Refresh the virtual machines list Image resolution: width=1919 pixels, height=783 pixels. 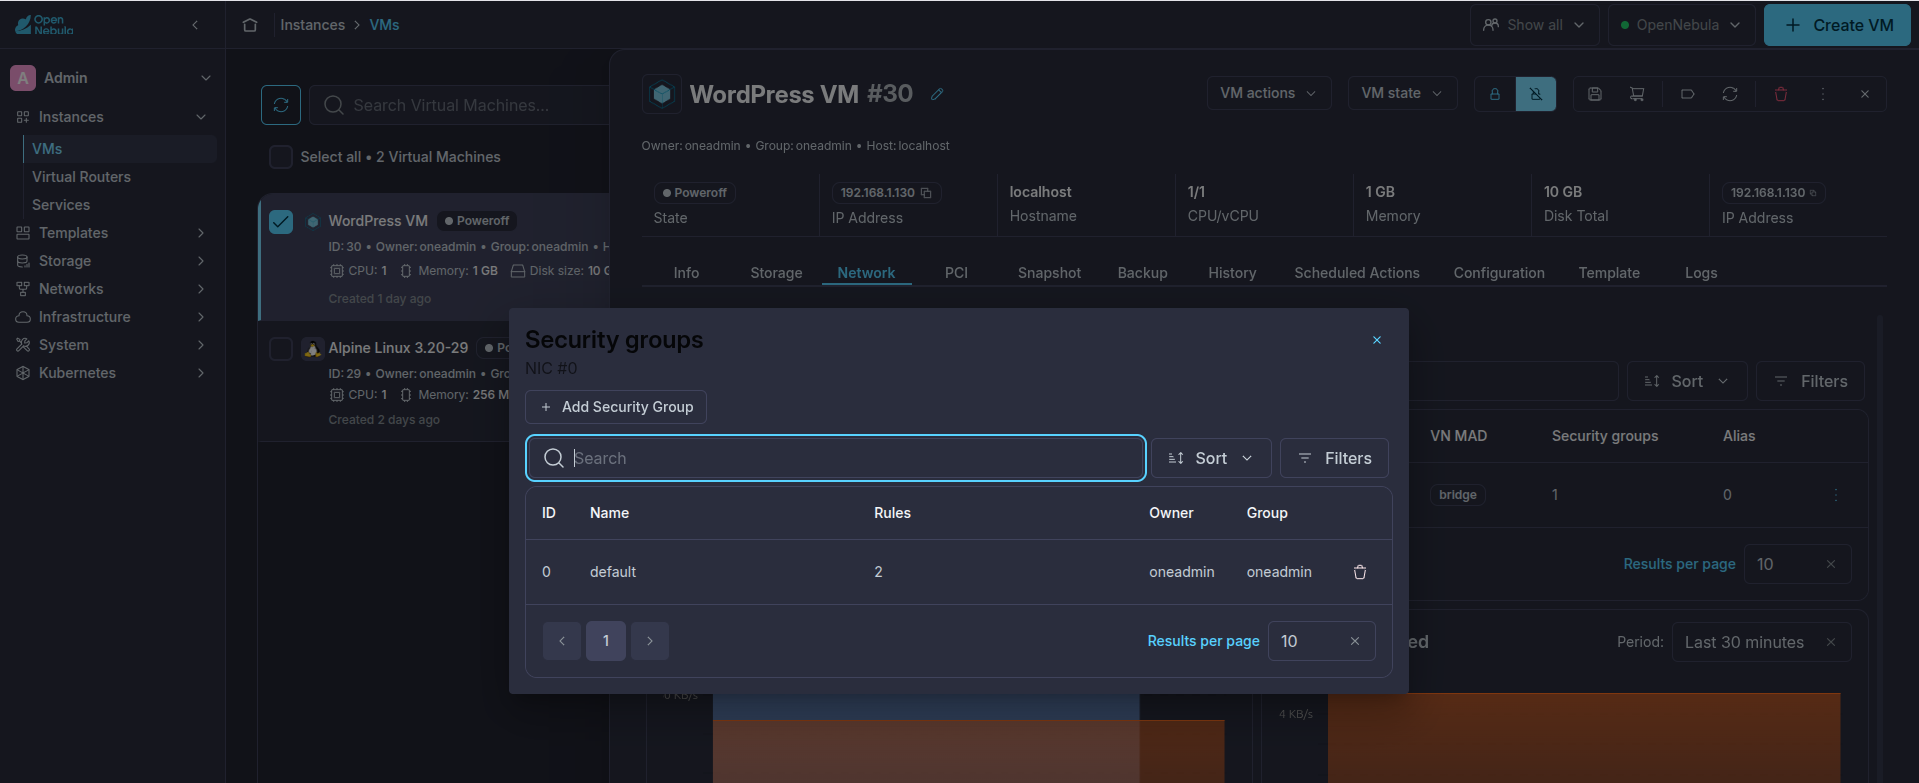coord(281,105)
